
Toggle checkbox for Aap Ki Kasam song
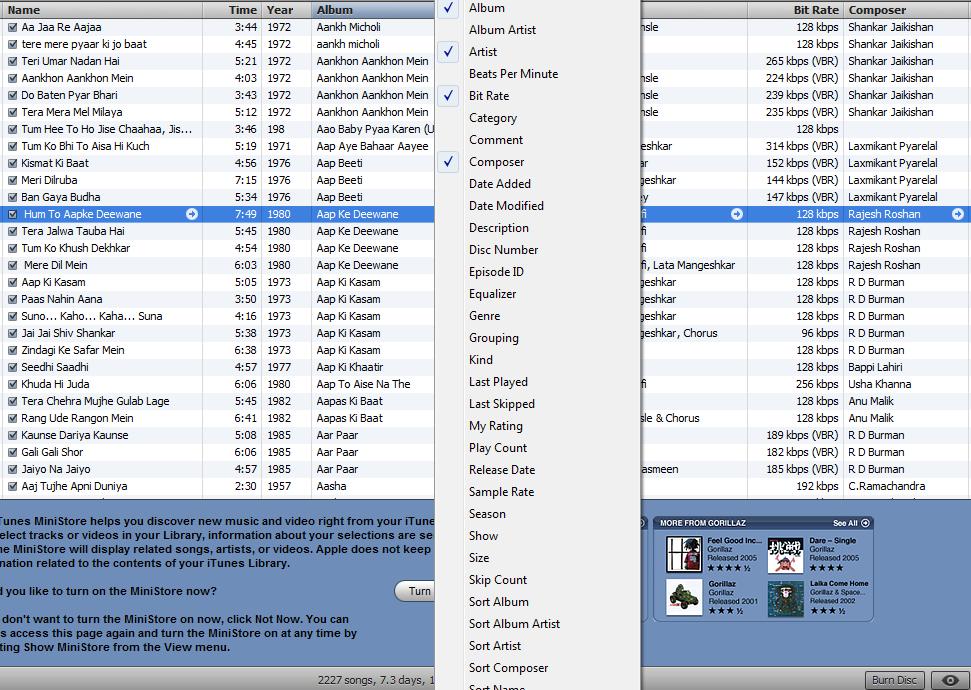pyautogui.click(x=12, y=282)
